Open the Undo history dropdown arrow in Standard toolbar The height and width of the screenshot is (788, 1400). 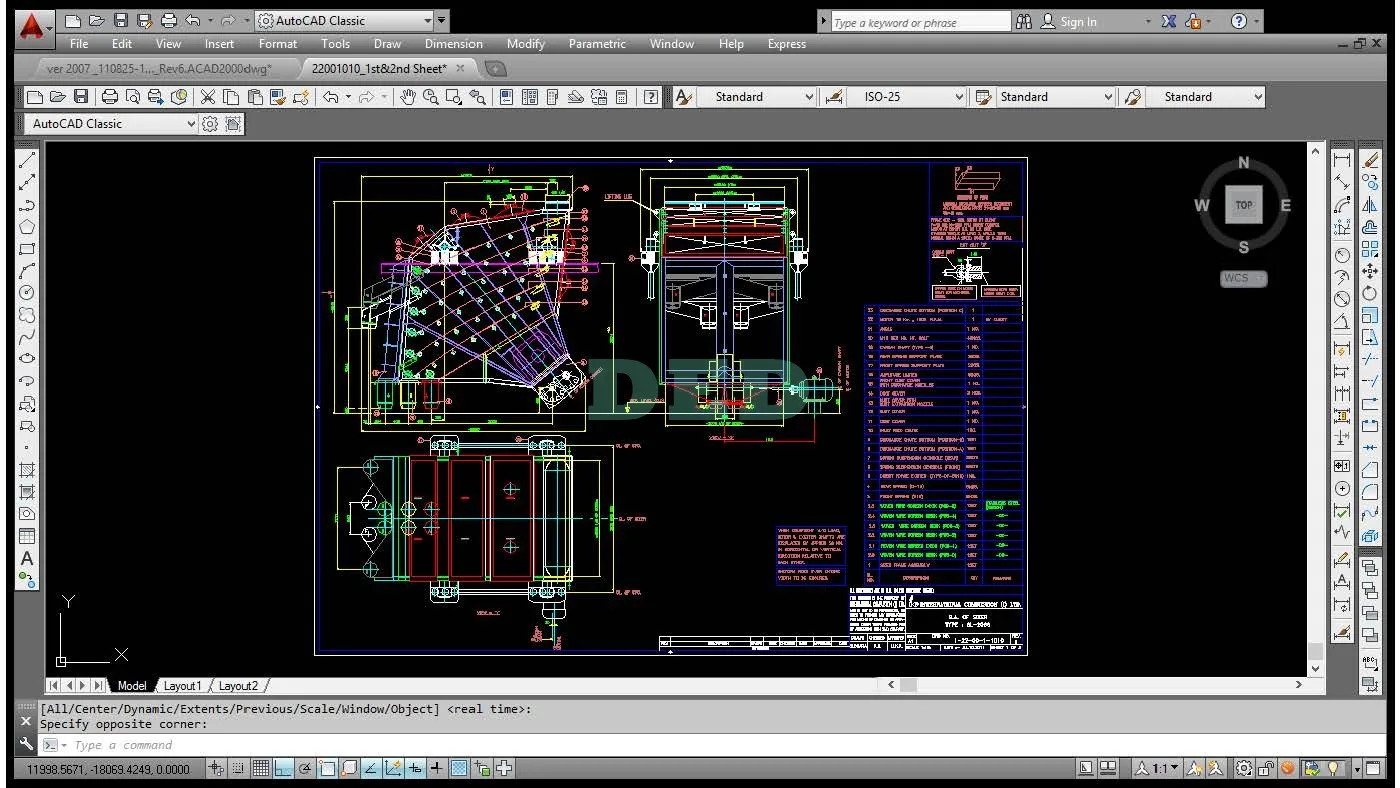[x=348, y=97]
